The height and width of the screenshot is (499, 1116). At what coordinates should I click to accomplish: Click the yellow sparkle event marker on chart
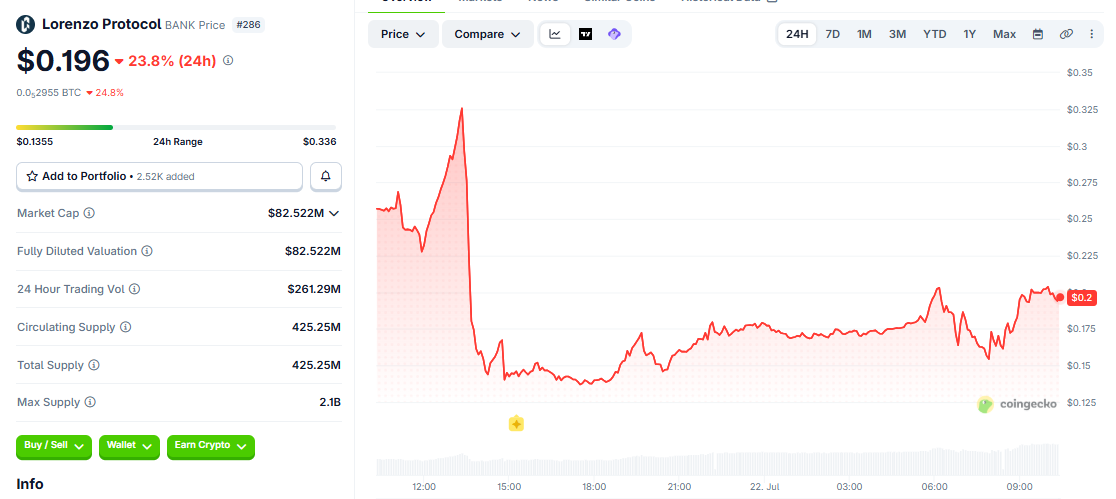click(x=516, y=424)
